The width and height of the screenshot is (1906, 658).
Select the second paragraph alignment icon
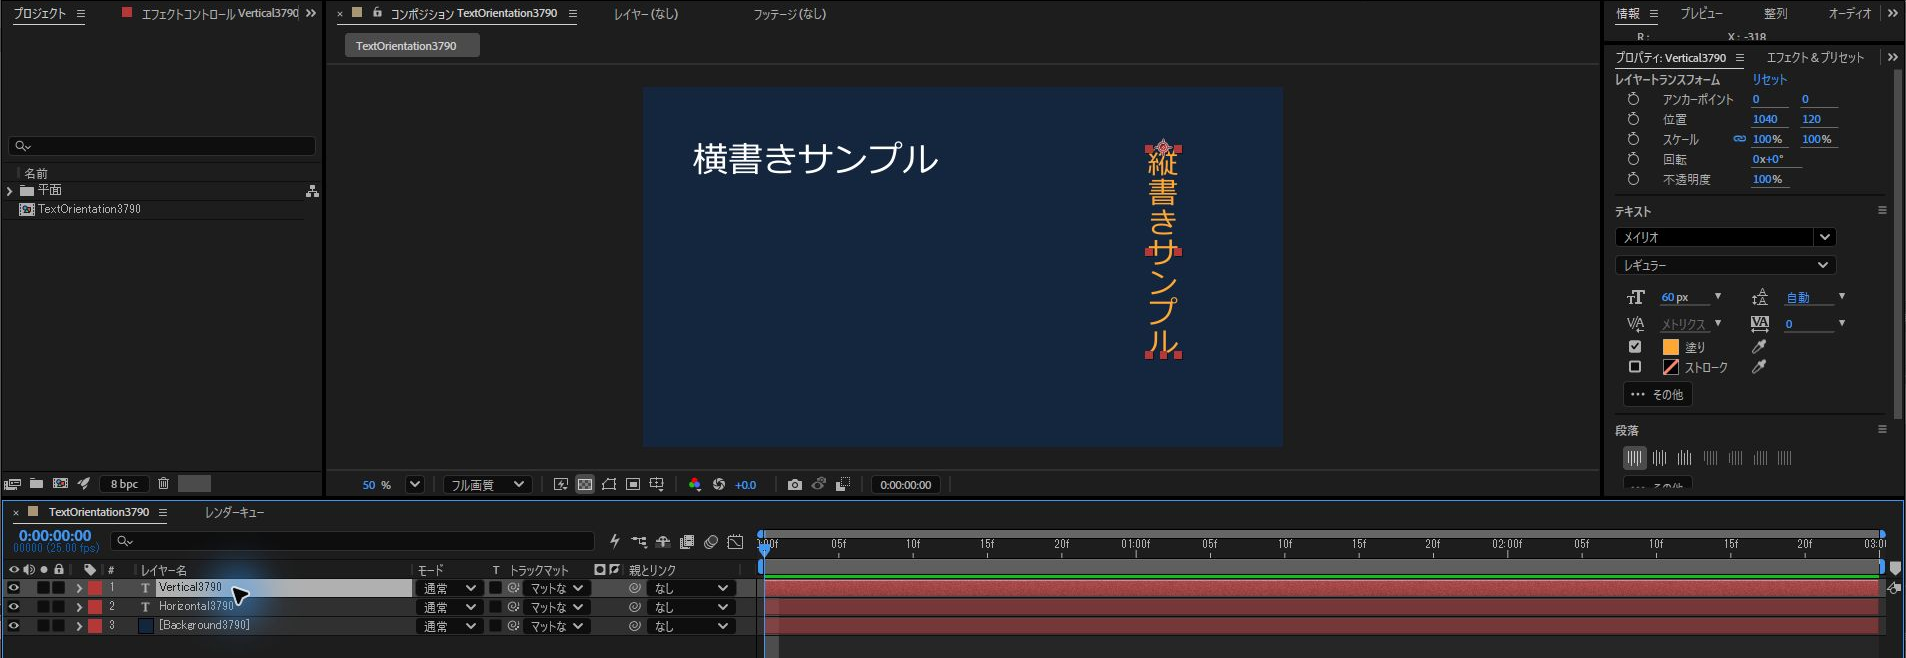[x=1660, y=458]
